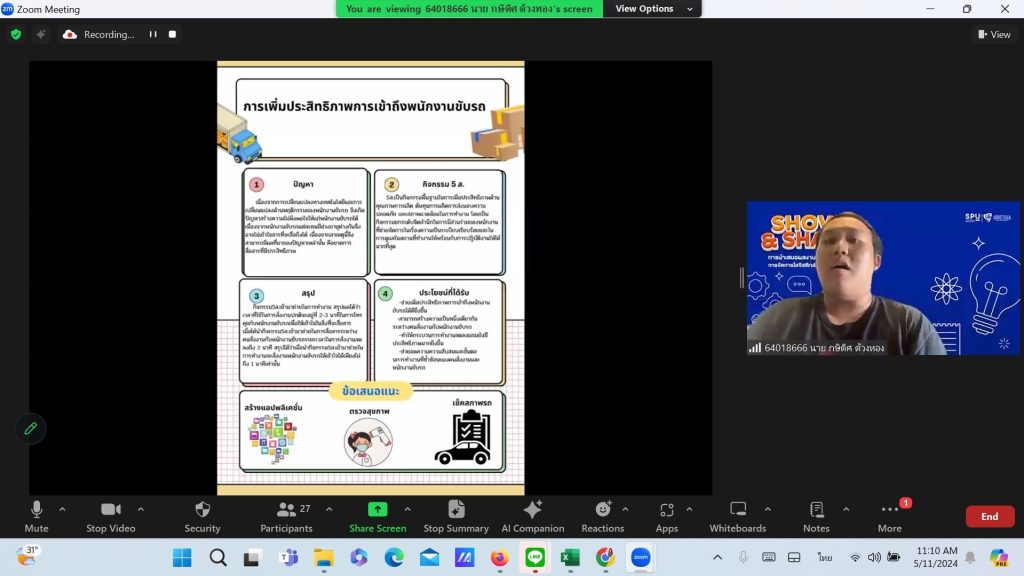Expand video options arrow beside Stop Video
Viewport: 1024px width, 576px height.
point(141,509)
